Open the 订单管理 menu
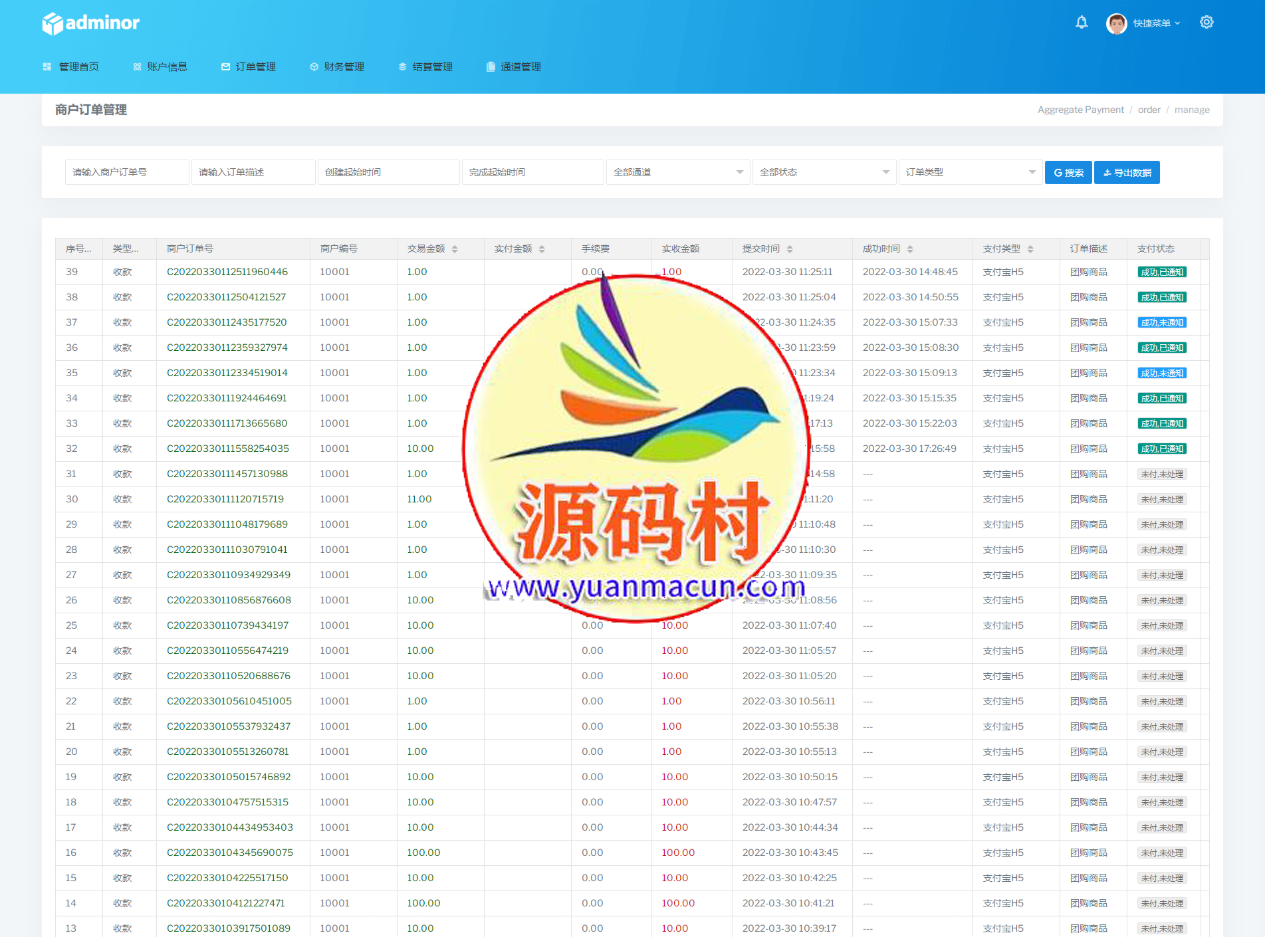The image size is (1265, 937). (248, 67)
